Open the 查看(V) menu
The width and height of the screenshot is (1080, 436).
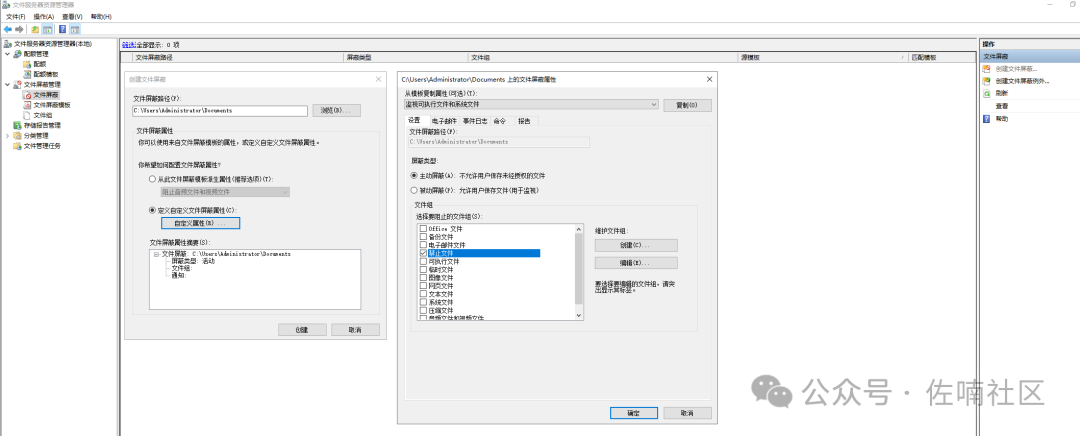pos(72,17)
